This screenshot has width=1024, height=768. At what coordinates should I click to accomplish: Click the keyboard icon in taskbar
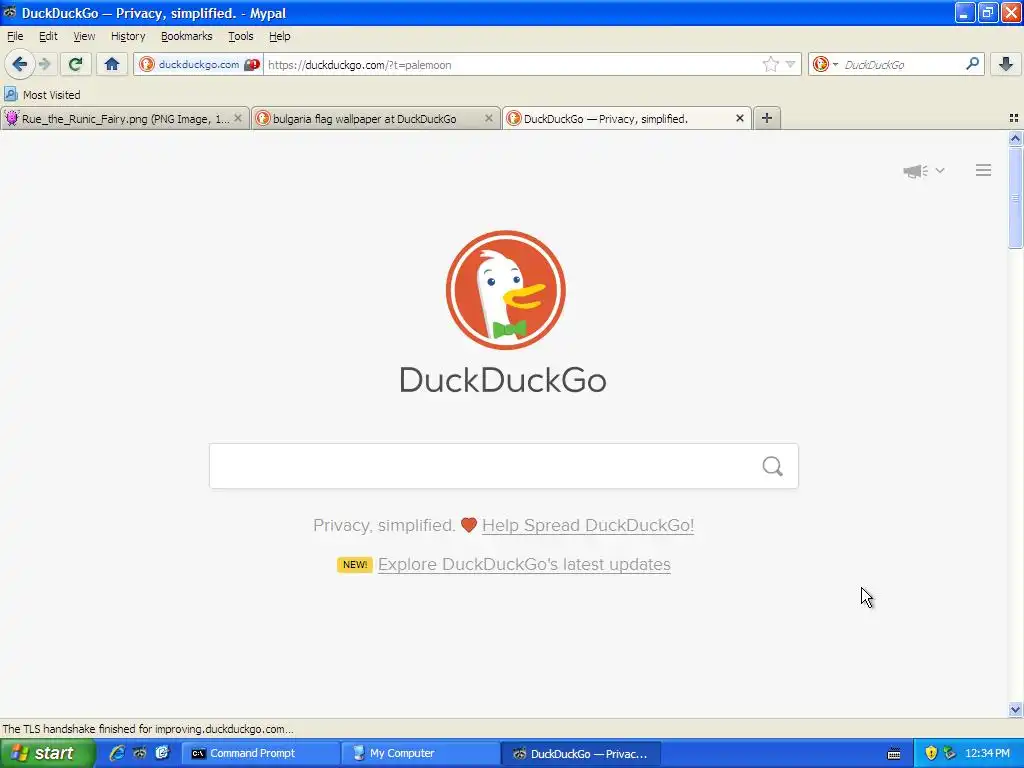[894, 754]
